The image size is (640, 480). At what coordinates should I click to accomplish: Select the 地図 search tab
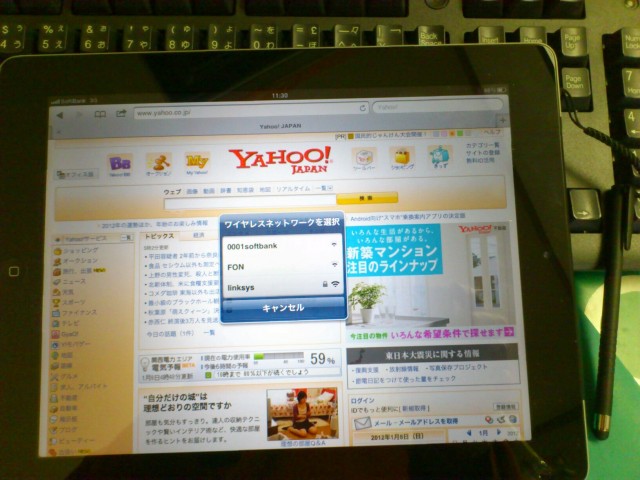pos(265,189)
